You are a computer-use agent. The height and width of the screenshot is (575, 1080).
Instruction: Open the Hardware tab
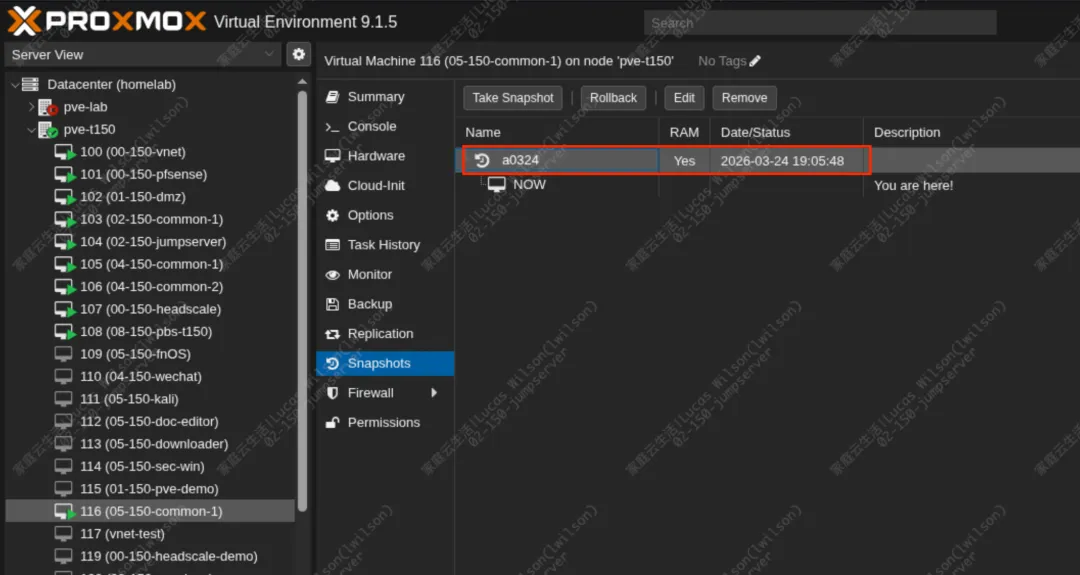(385, 156)
